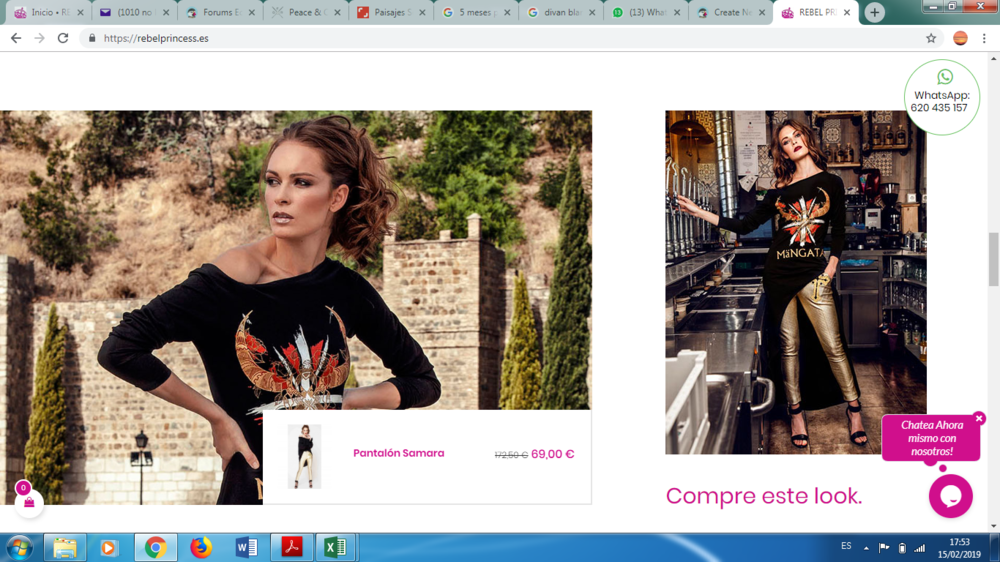
Task: Switch to the '5 meses' Google tab
Action: tap(476, 12)
